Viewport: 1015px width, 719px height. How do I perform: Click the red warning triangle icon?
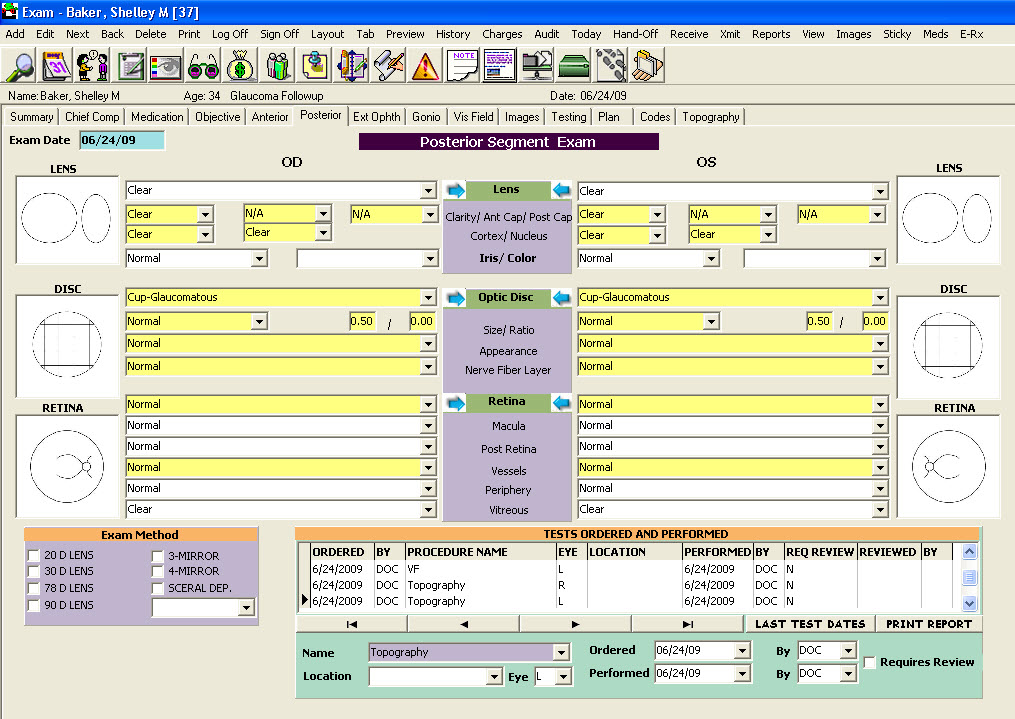(x=424, y=66)
